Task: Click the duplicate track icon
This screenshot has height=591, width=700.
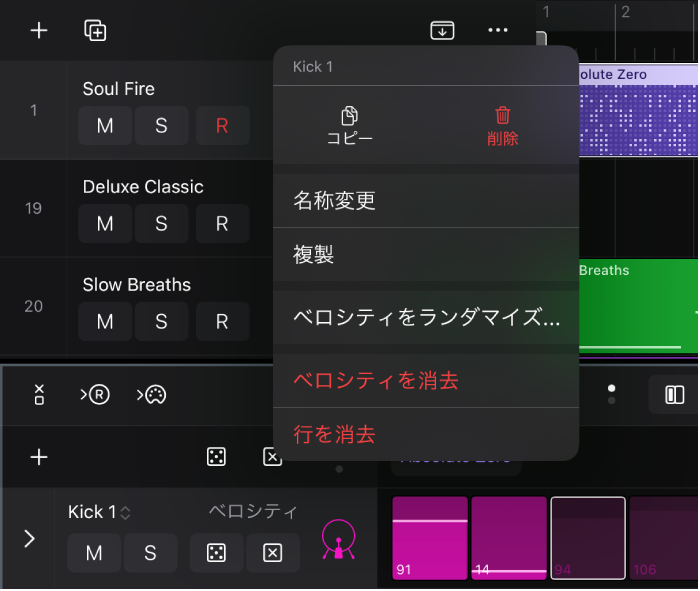Action: point(95,30)
